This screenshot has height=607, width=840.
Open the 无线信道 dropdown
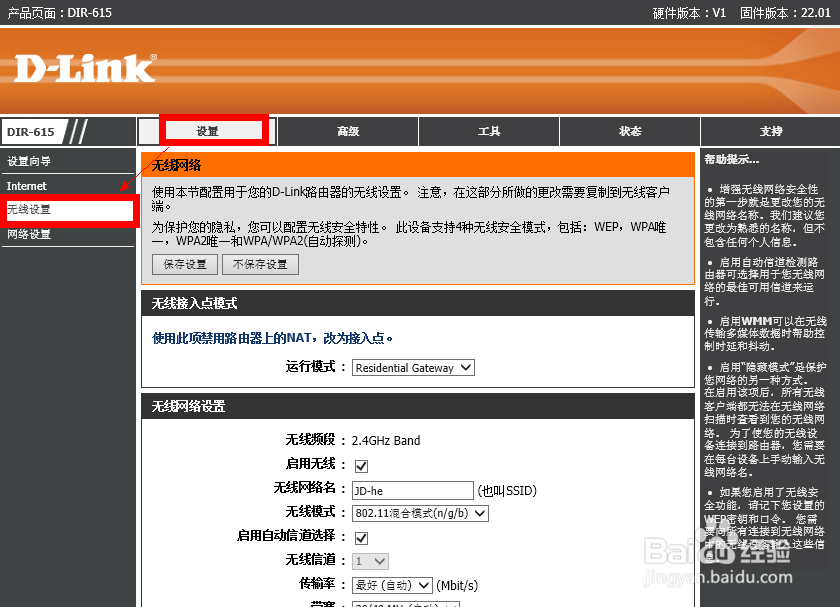point(370,561)
